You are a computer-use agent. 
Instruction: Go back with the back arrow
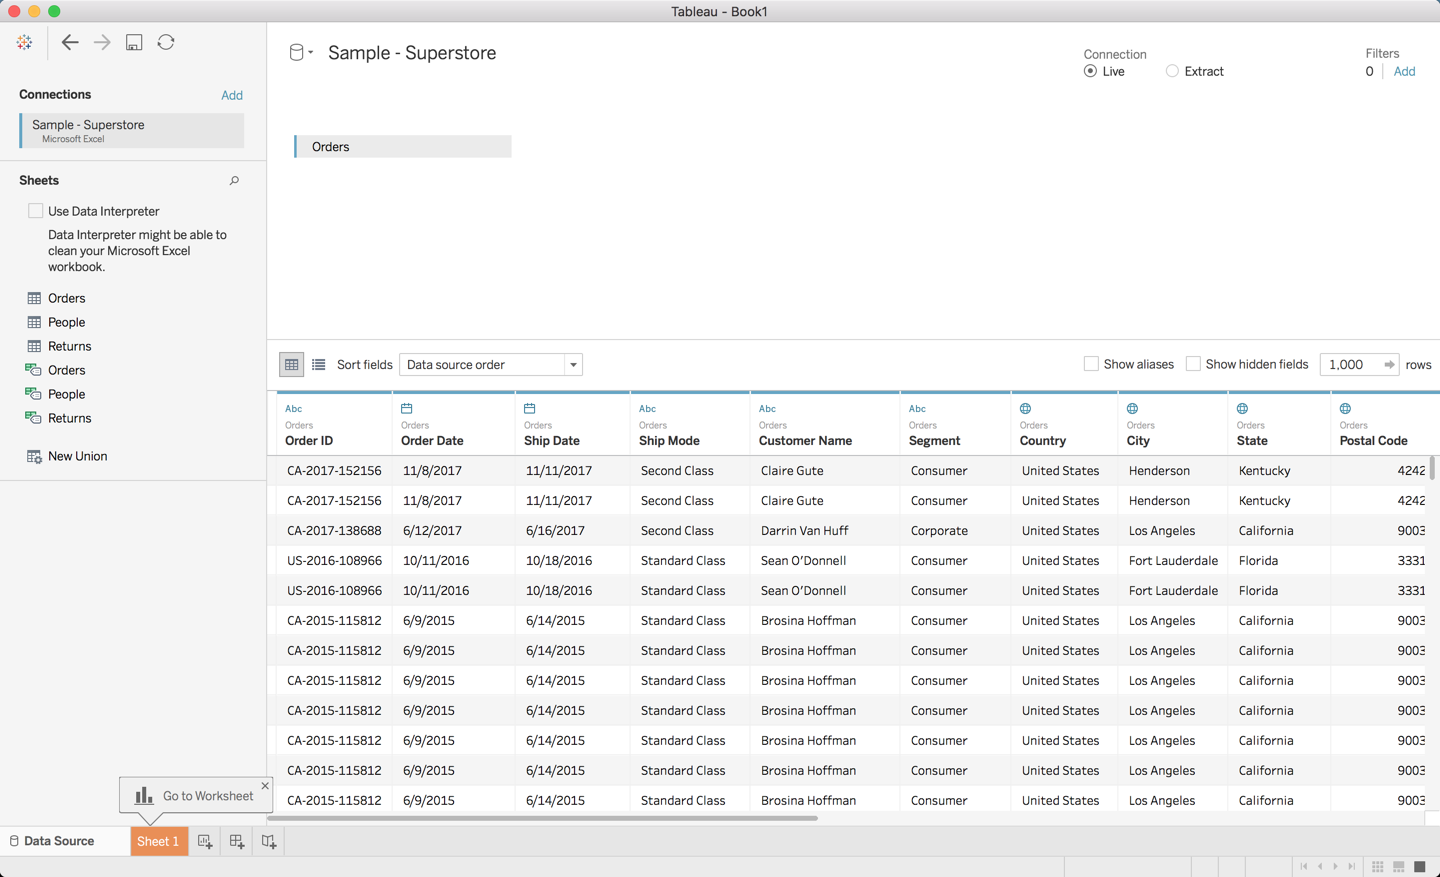[x=70, y=42]
